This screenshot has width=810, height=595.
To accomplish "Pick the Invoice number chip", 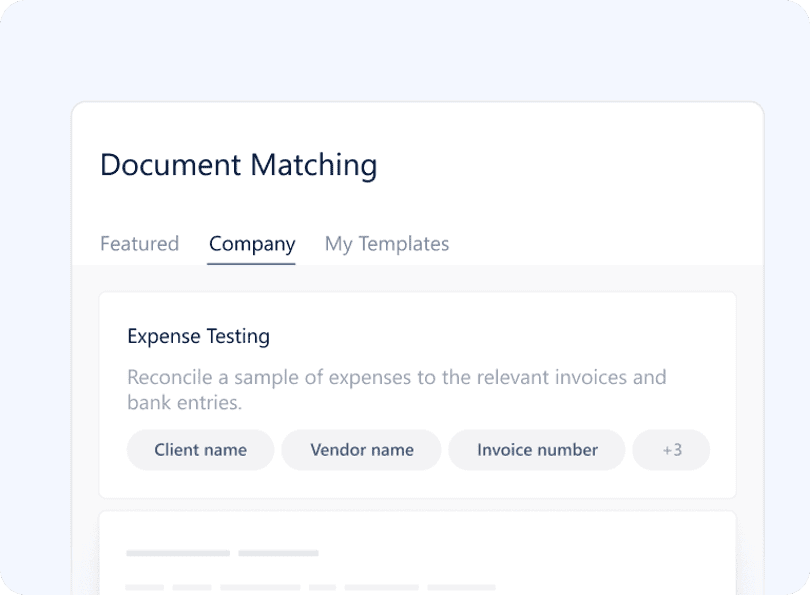I will pos(537,450).
